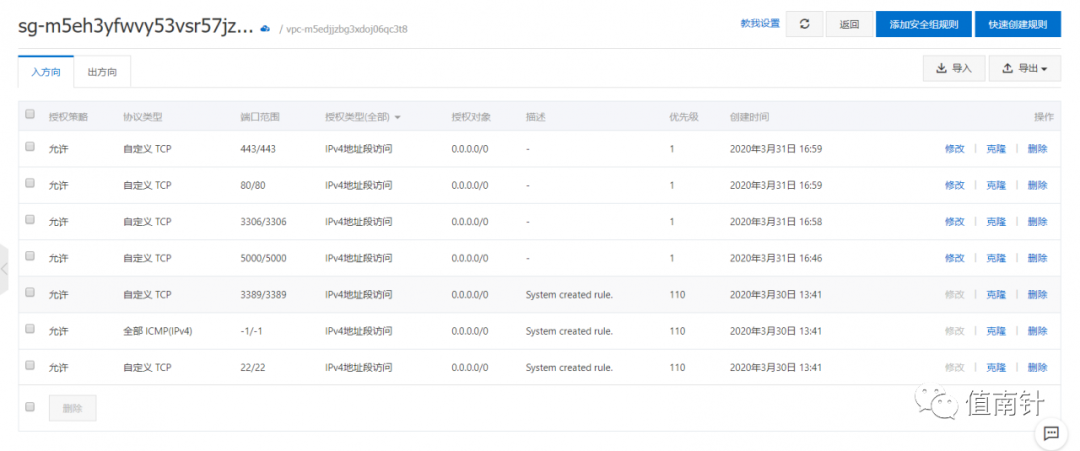Screen dimensions: 1080x451
Task: Click 克隆 for the 22/22 rule
Action: (996, 368)
